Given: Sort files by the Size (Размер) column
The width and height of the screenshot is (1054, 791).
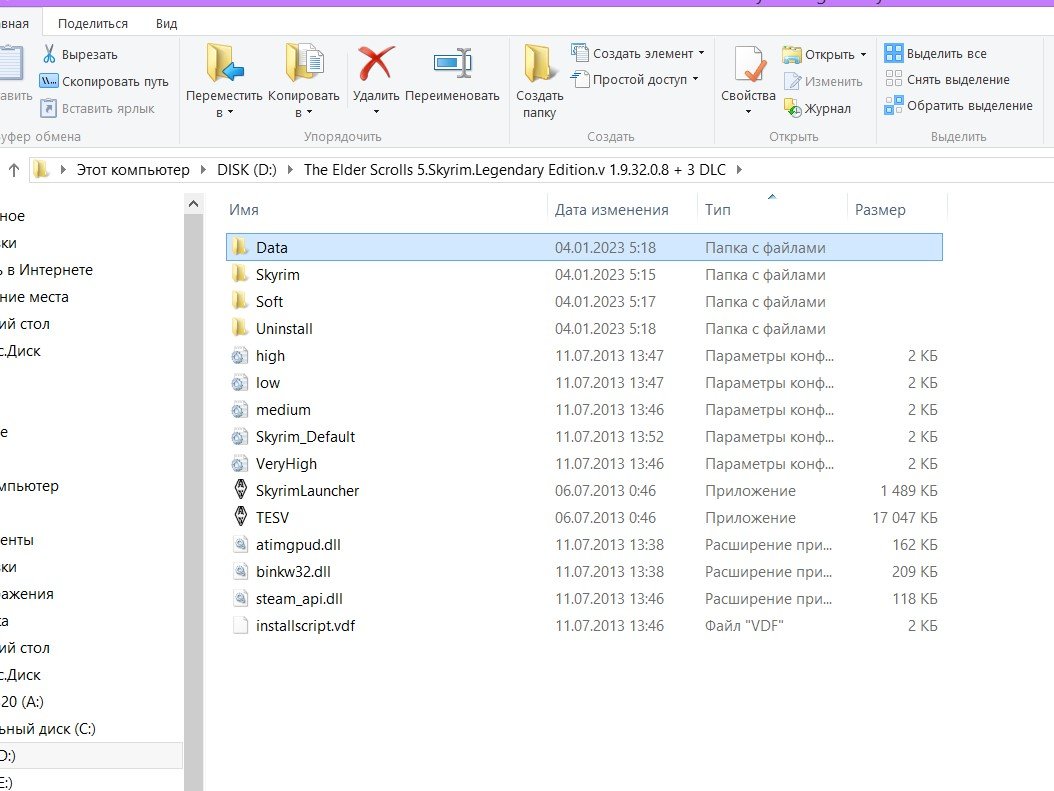Looking at the screenshot, I should [x=880, y=210].
